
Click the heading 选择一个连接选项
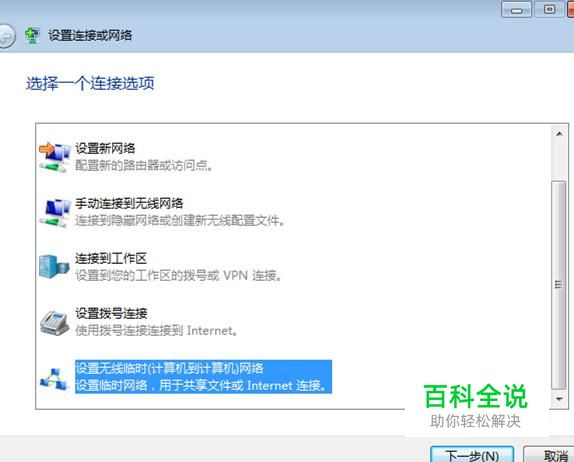pos(90,83)
